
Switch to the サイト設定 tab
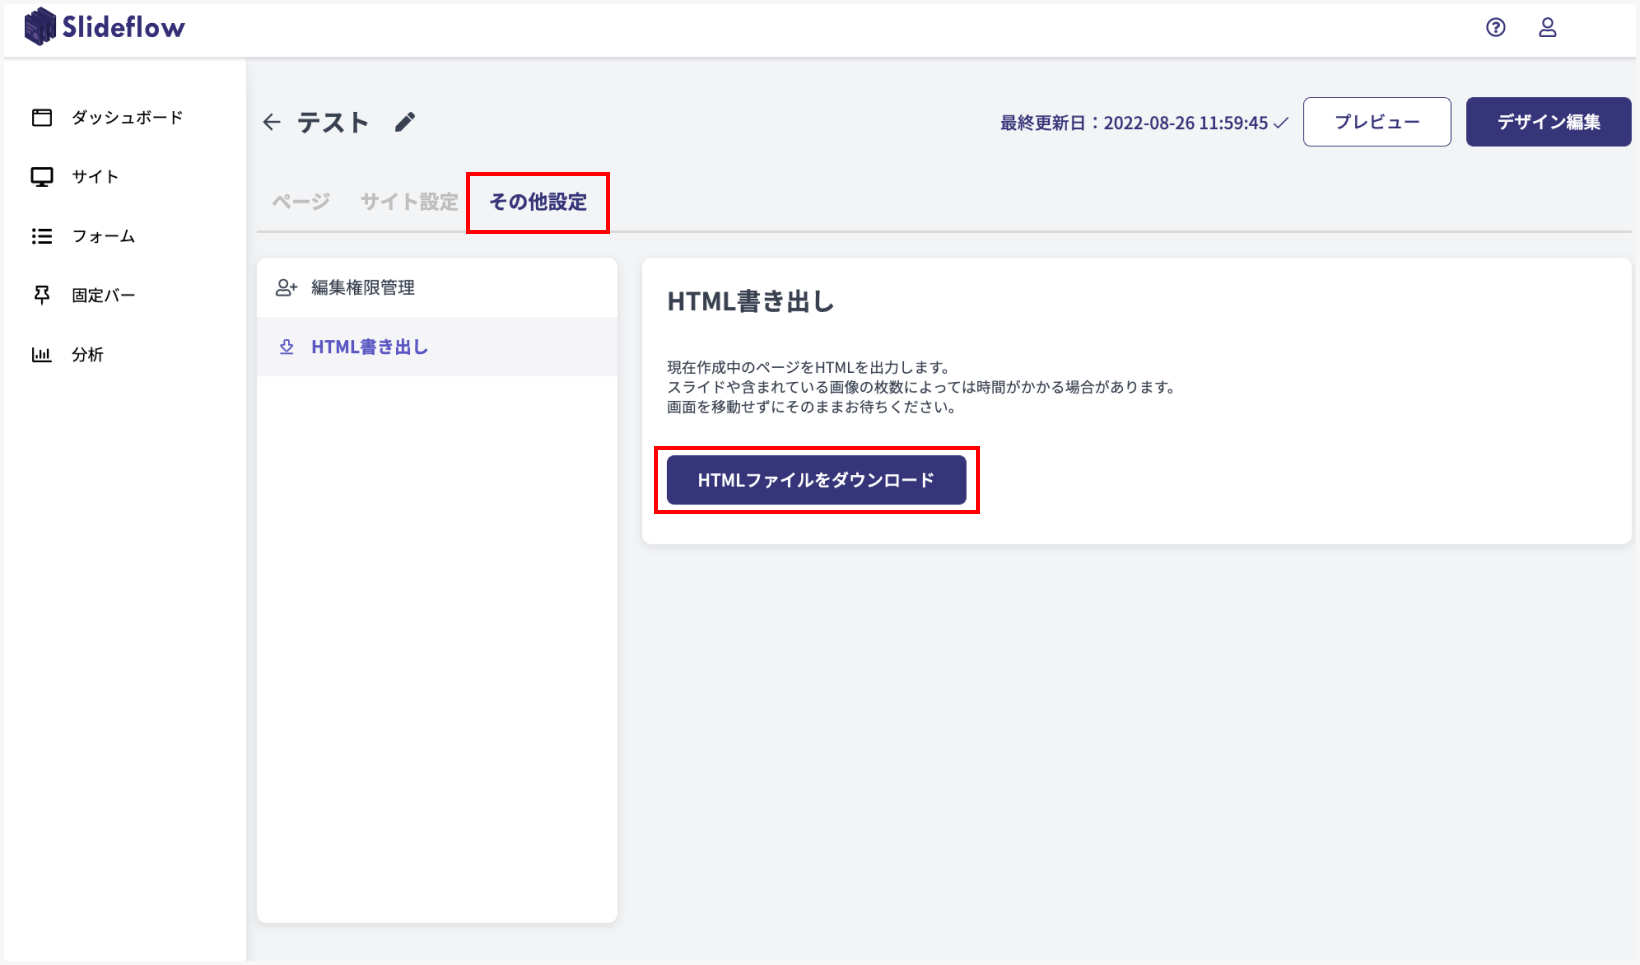pyautogui.click(x=409, y=202)
